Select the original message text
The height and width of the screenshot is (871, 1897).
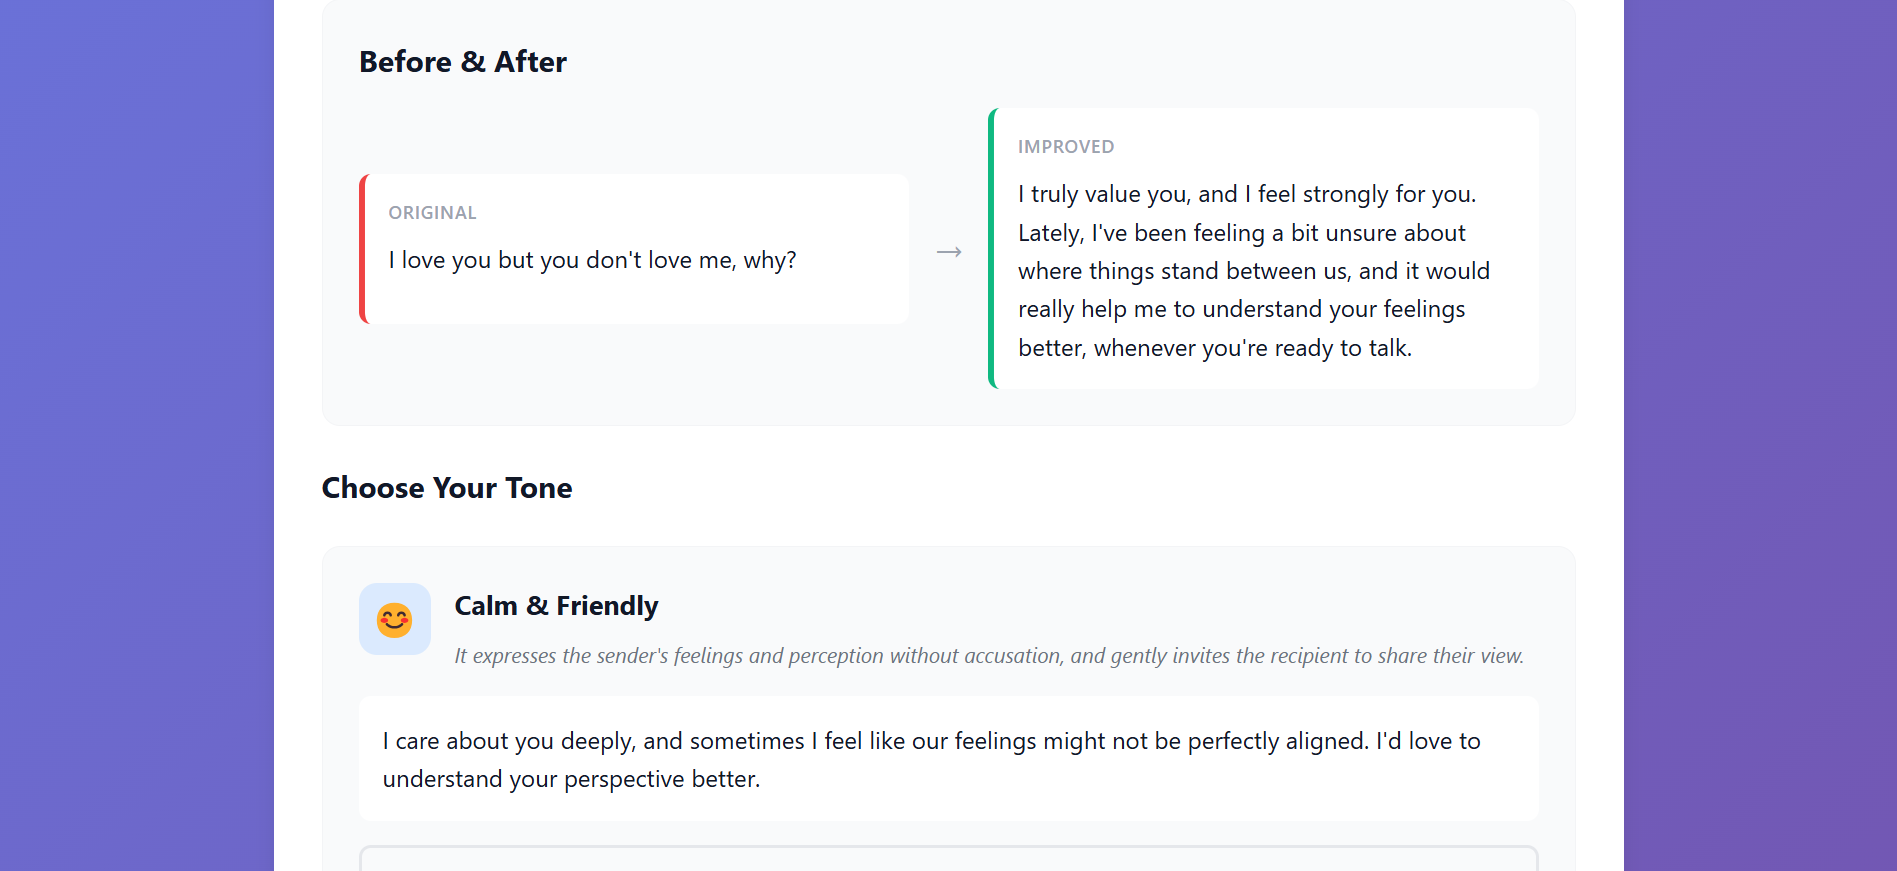point(592,260)
